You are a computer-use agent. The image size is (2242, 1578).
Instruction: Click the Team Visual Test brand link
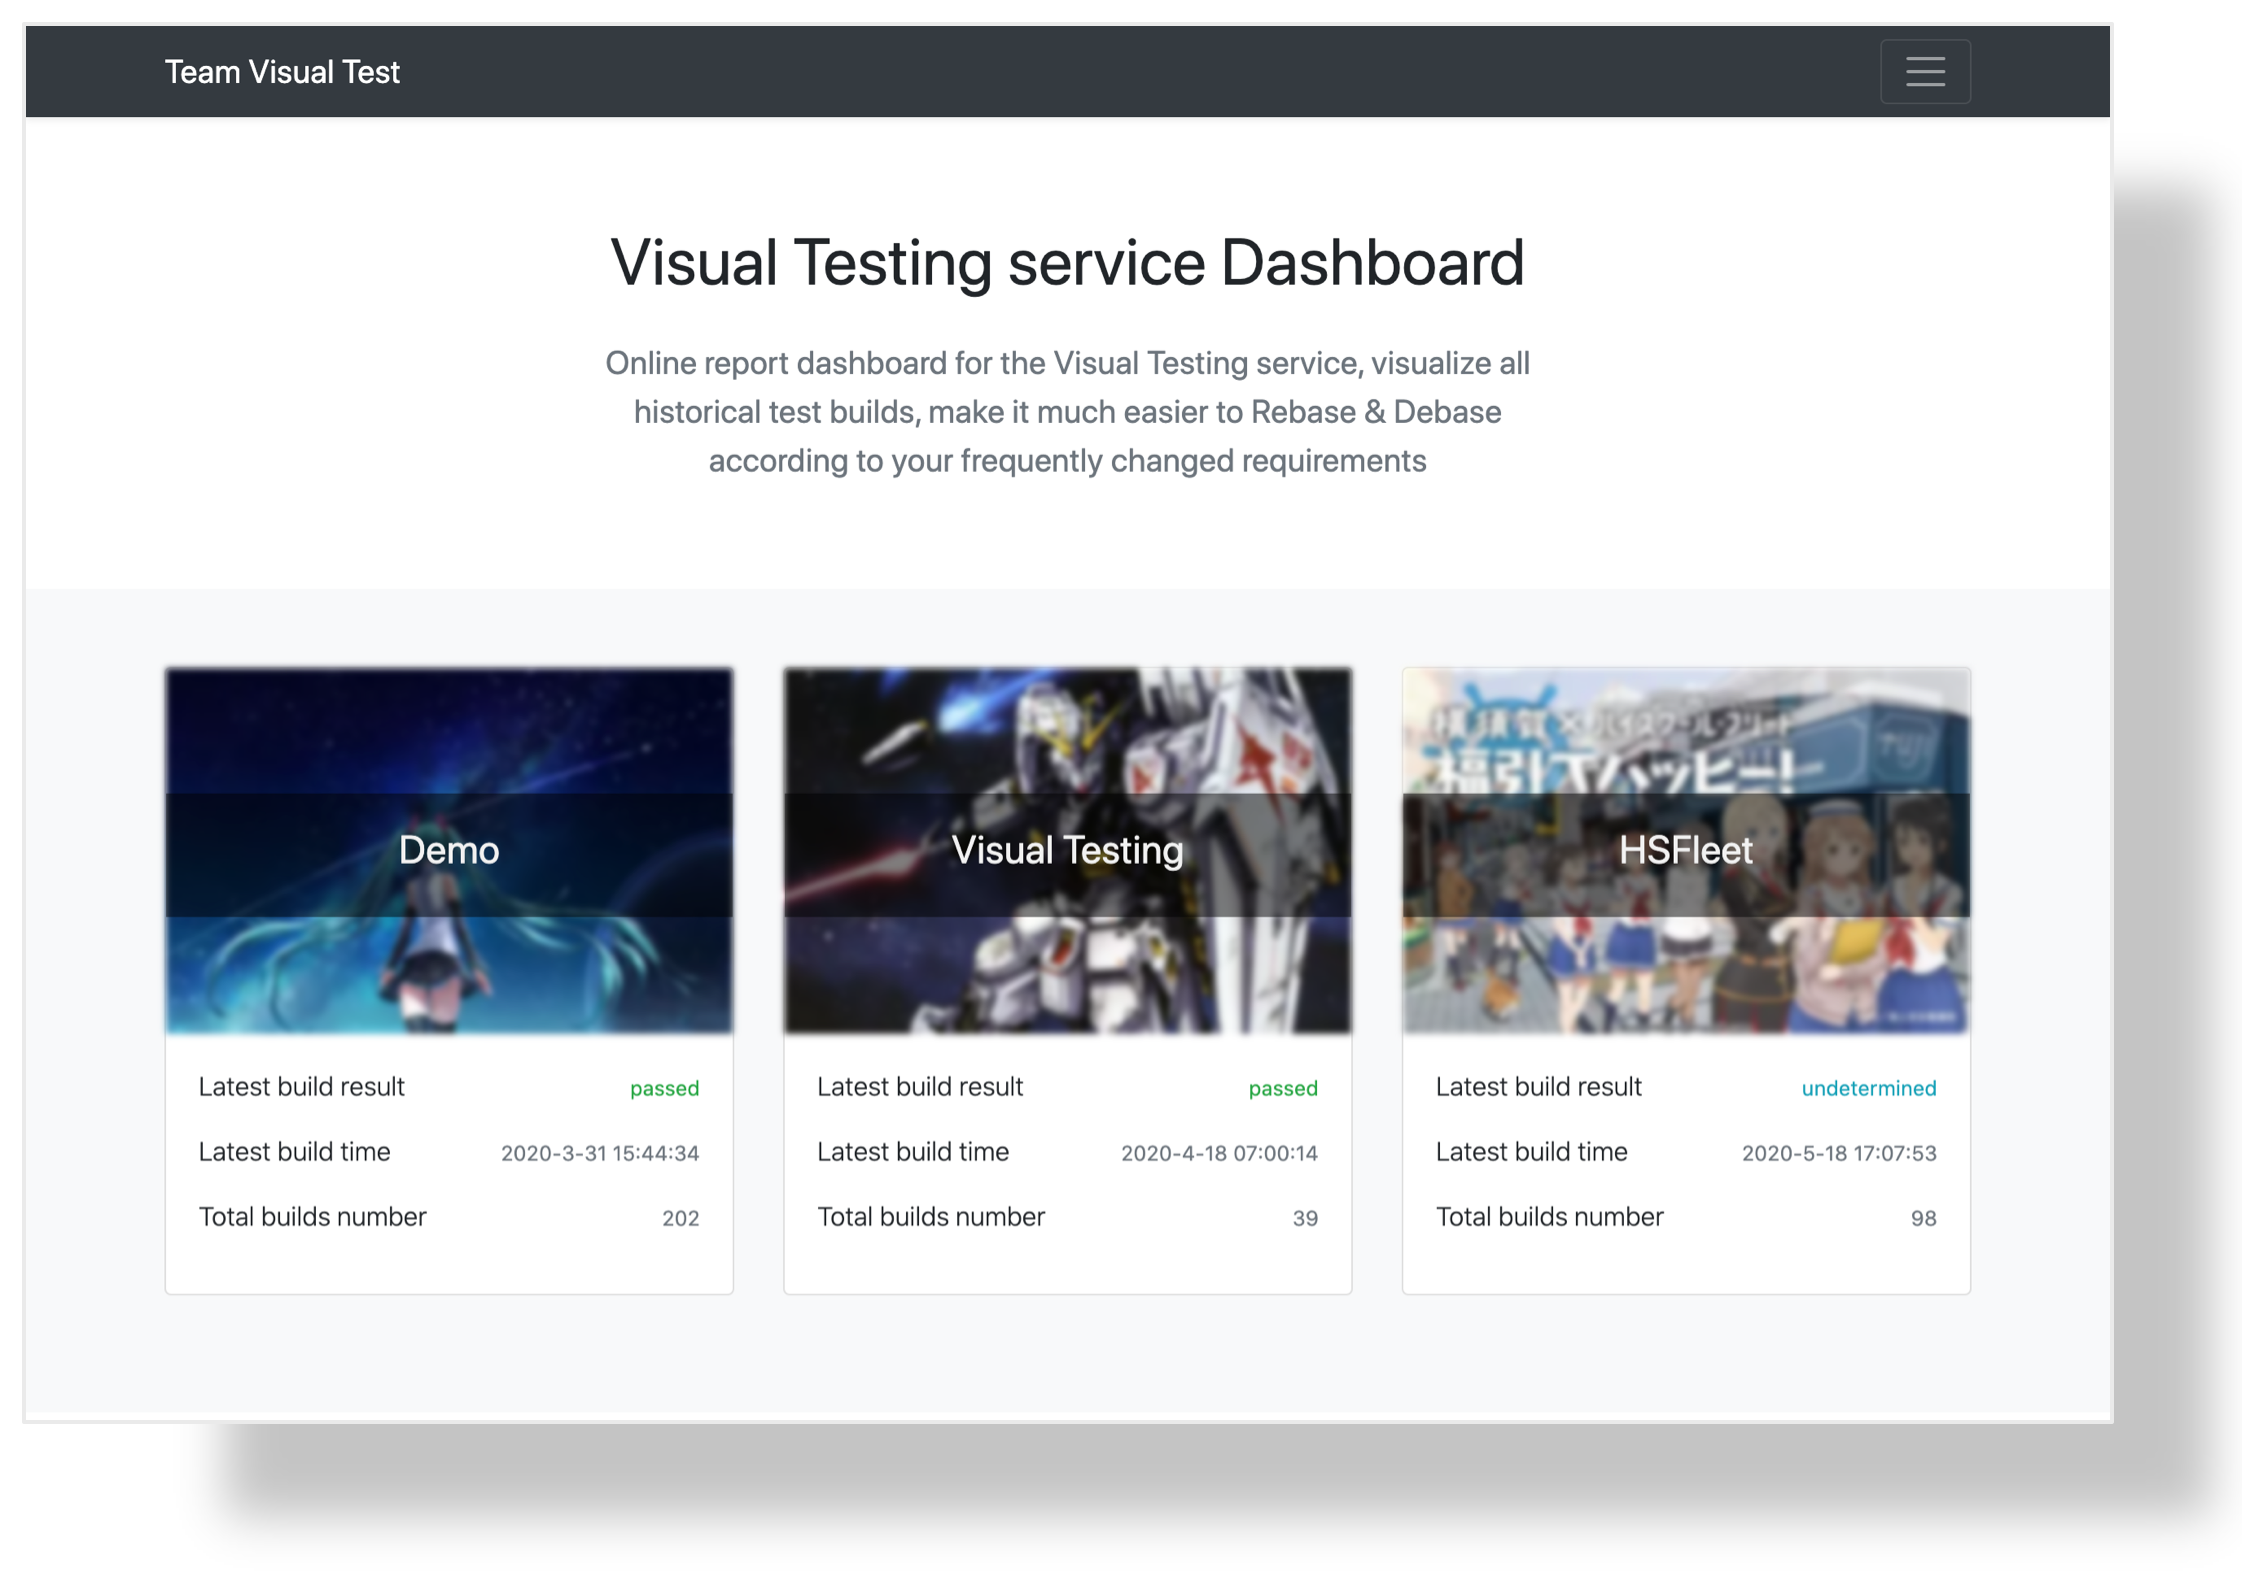282,72
